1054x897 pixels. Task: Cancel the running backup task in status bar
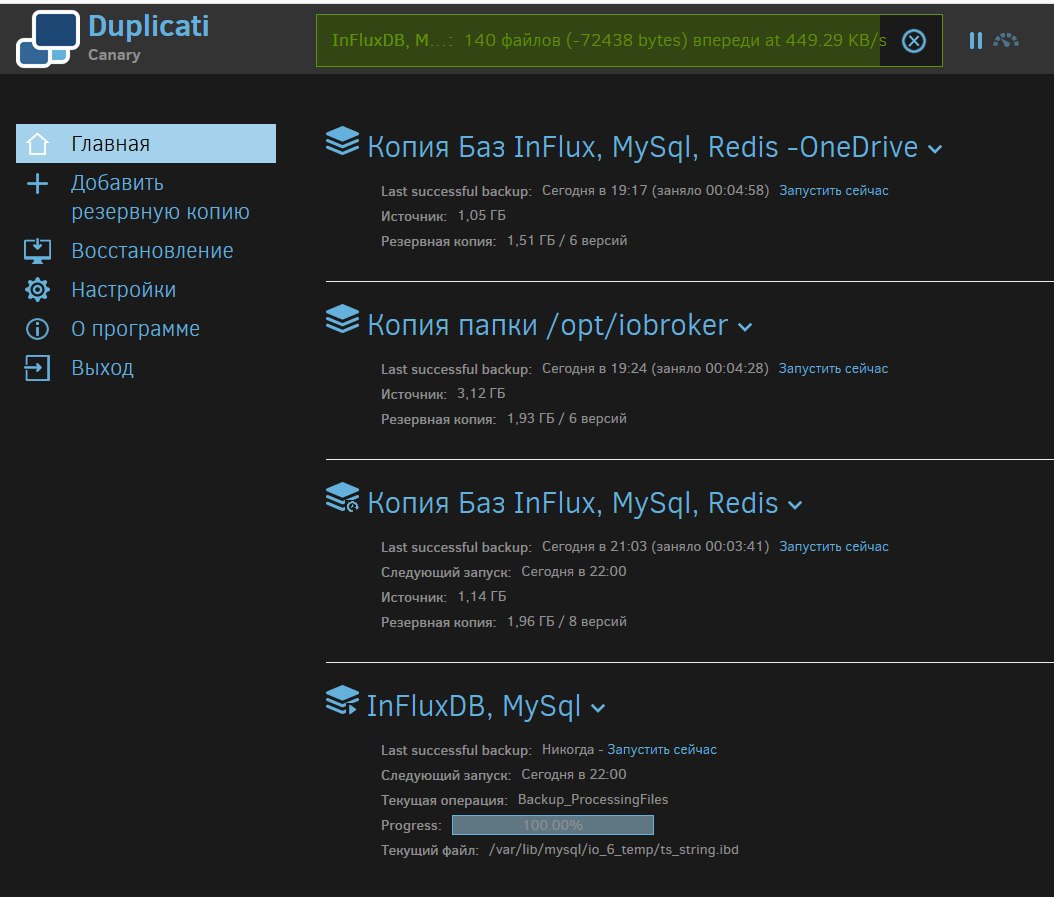[914, 41]
